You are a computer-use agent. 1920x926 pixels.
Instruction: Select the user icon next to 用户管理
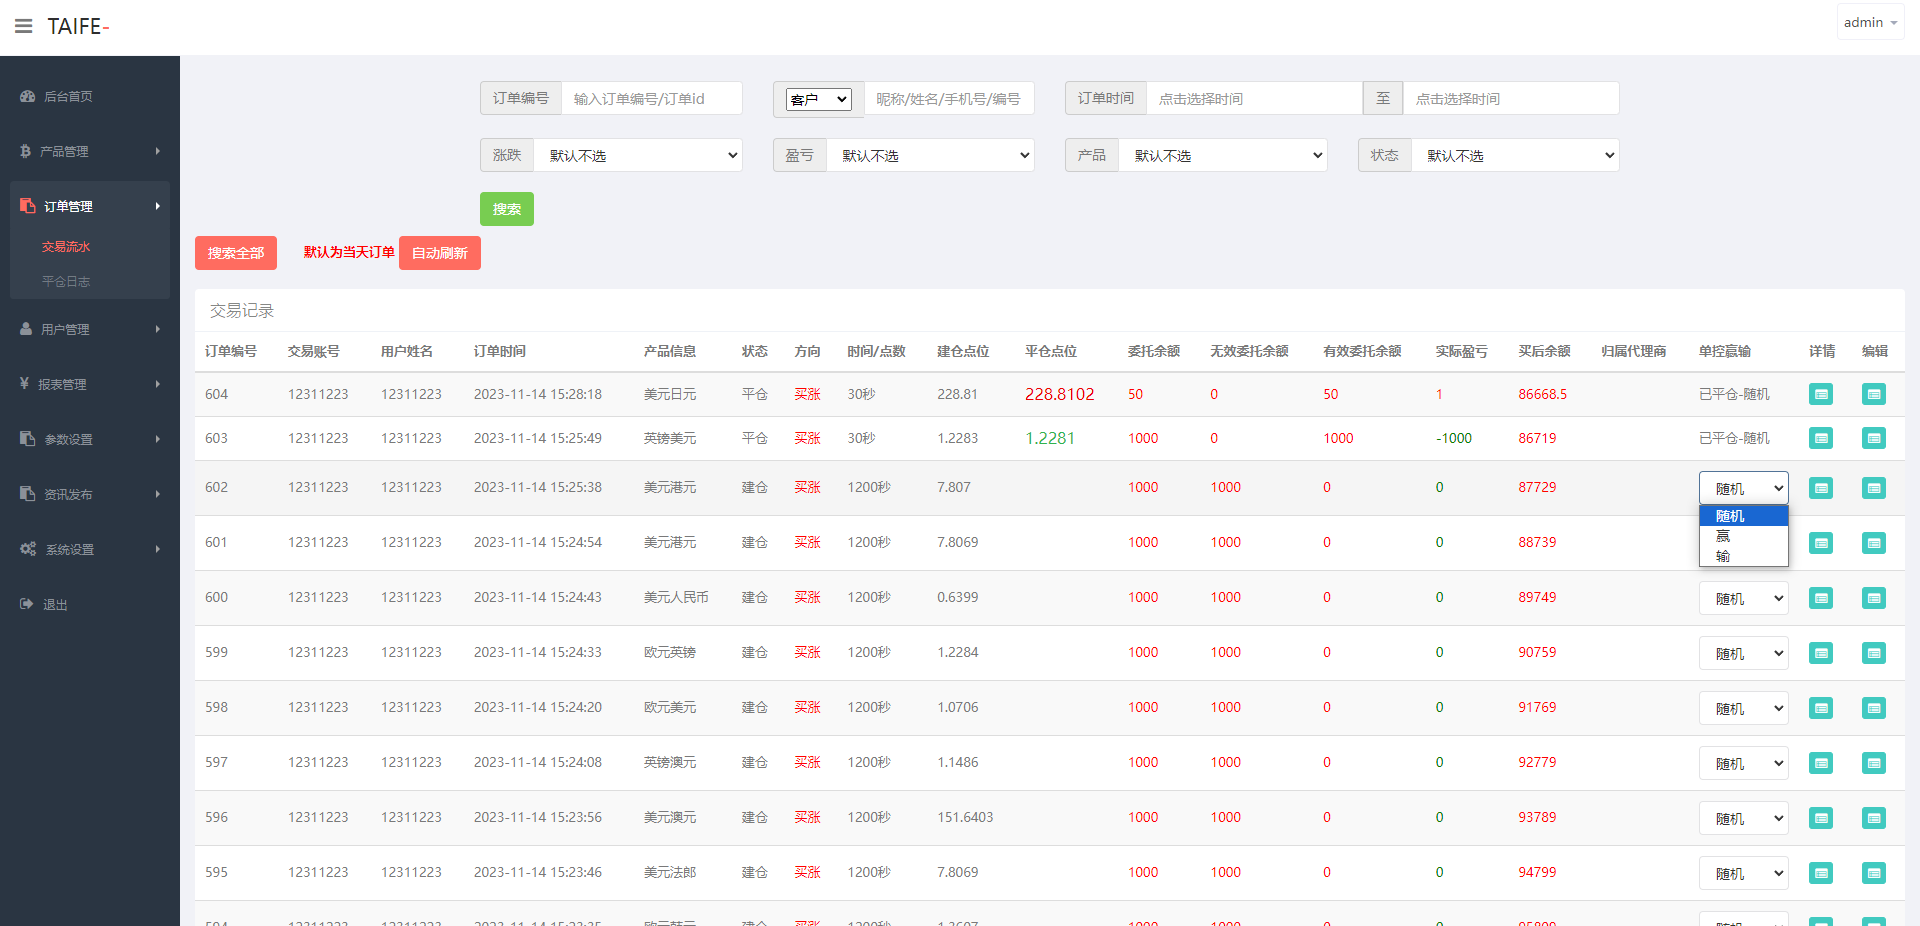pos(25,328)
